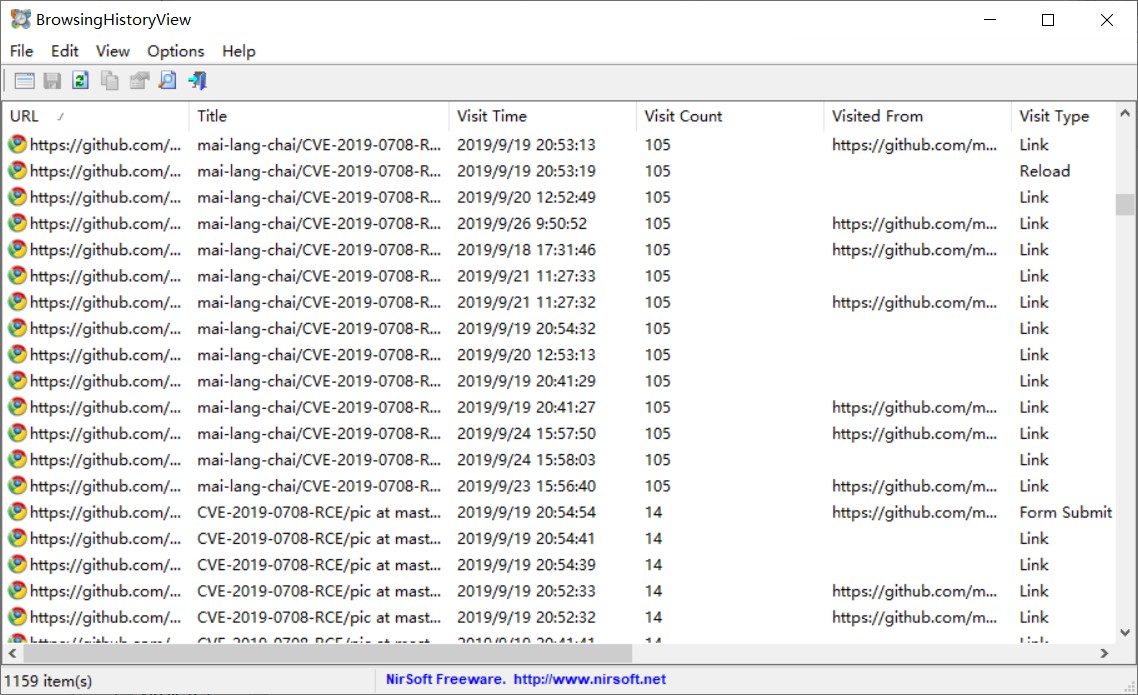Screen dimensions: 1138x695
Task: Click the NirSoft Freeware status bar label
Action: pos(446,679)
